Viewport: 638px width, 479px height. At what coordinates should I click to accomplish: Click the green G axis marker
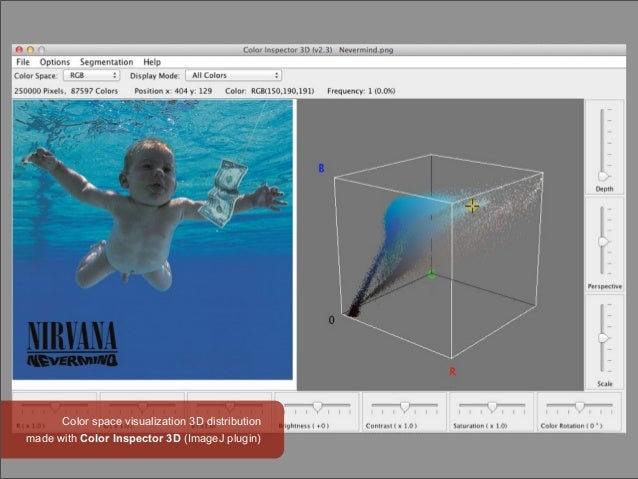(x=431, y=274)
